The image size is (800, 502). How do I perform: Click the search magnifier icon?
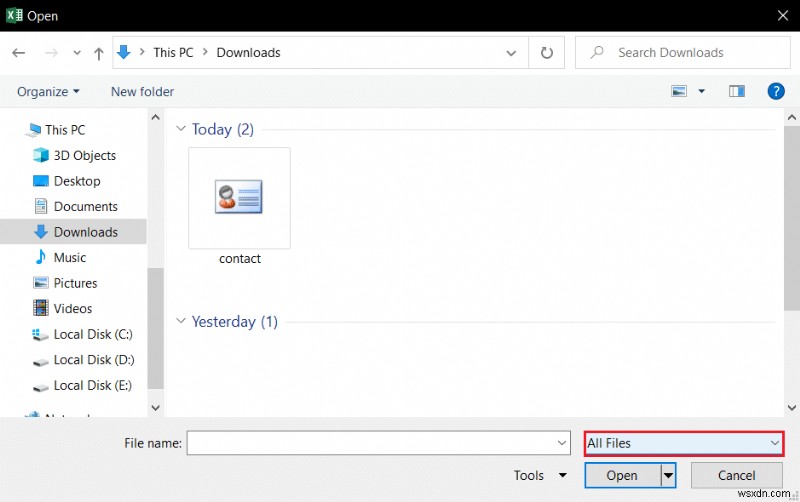pyautogui.click(x=597, y=52)
